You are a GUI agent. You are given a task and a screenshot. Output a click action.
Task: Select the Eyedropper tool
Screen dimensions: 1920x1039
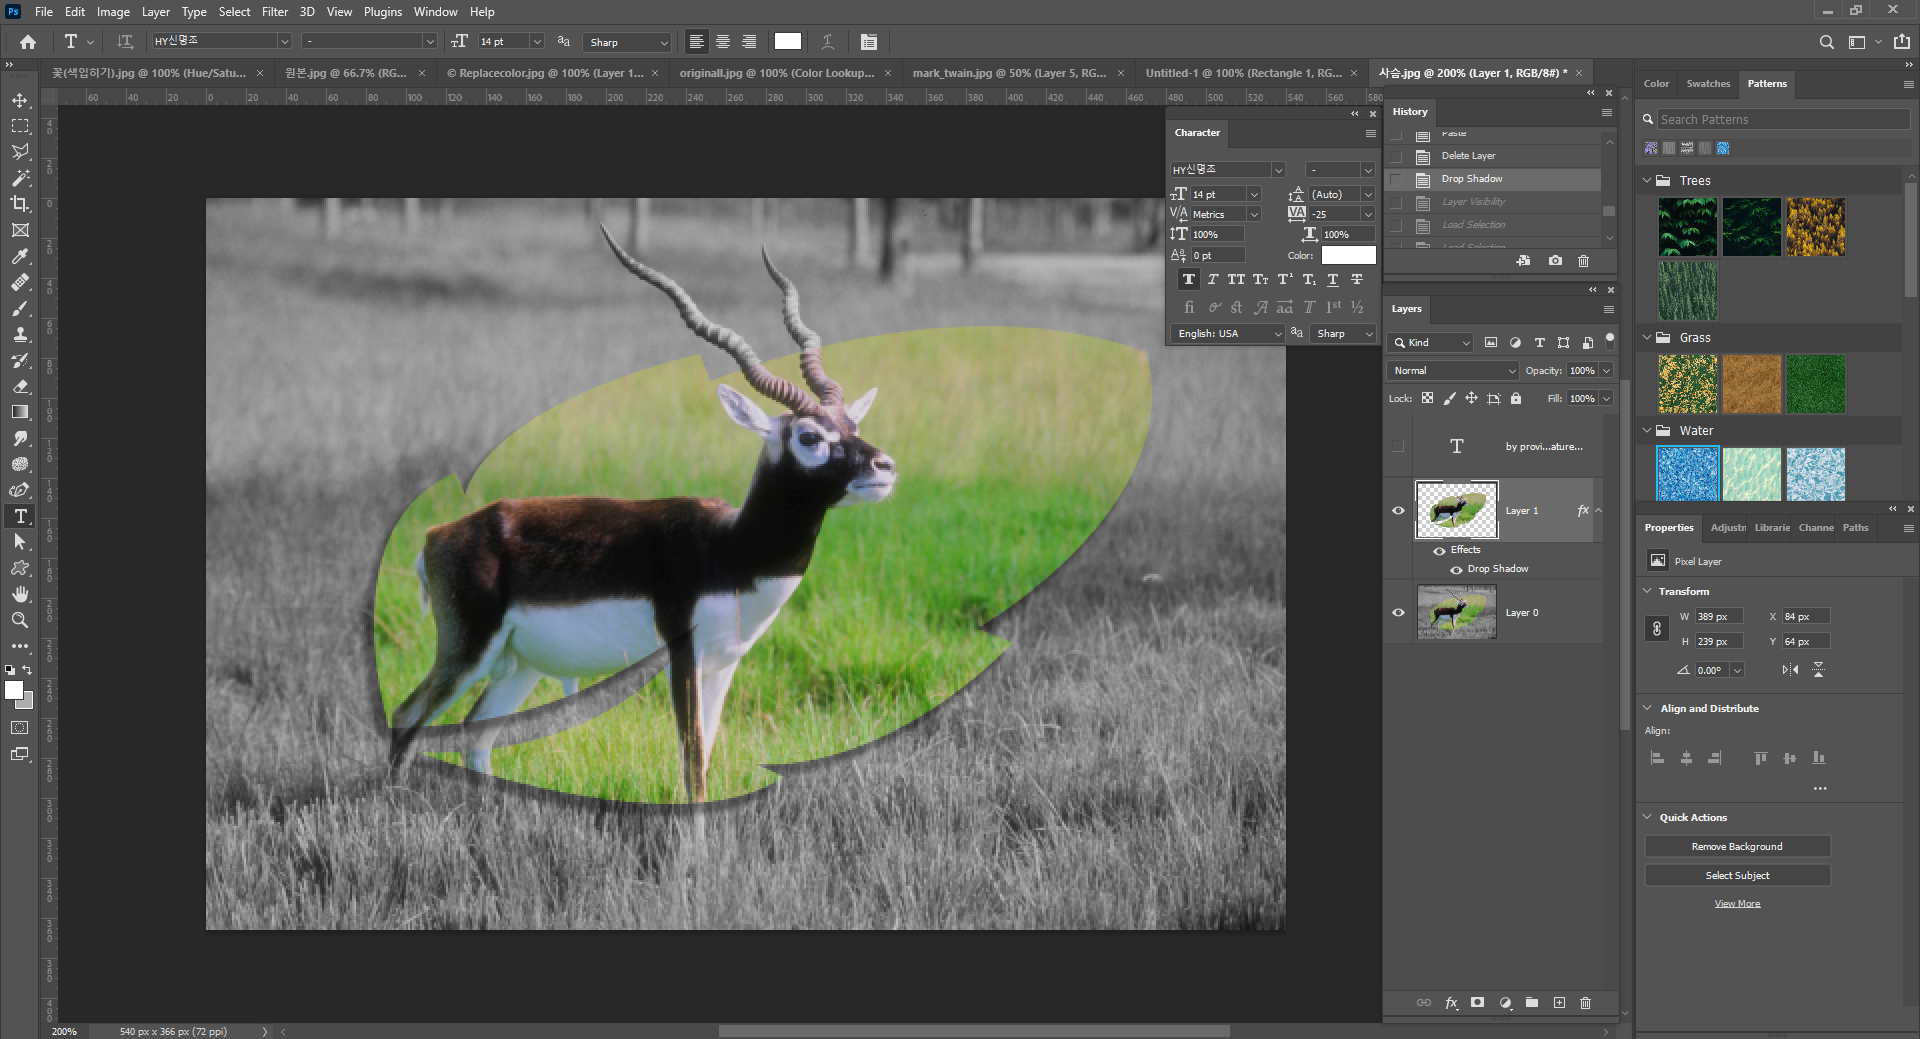(x=20, y=256)
